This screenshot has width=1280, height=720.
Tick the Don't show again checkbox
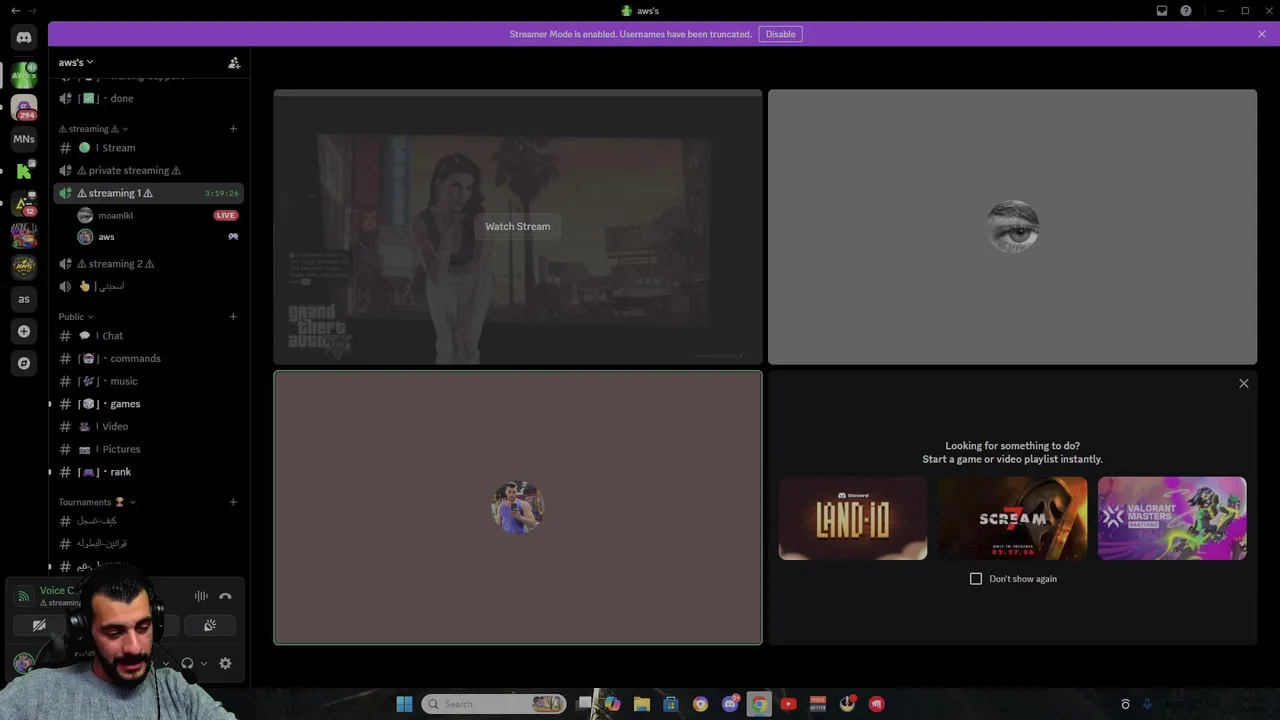(x=976, y=579)
